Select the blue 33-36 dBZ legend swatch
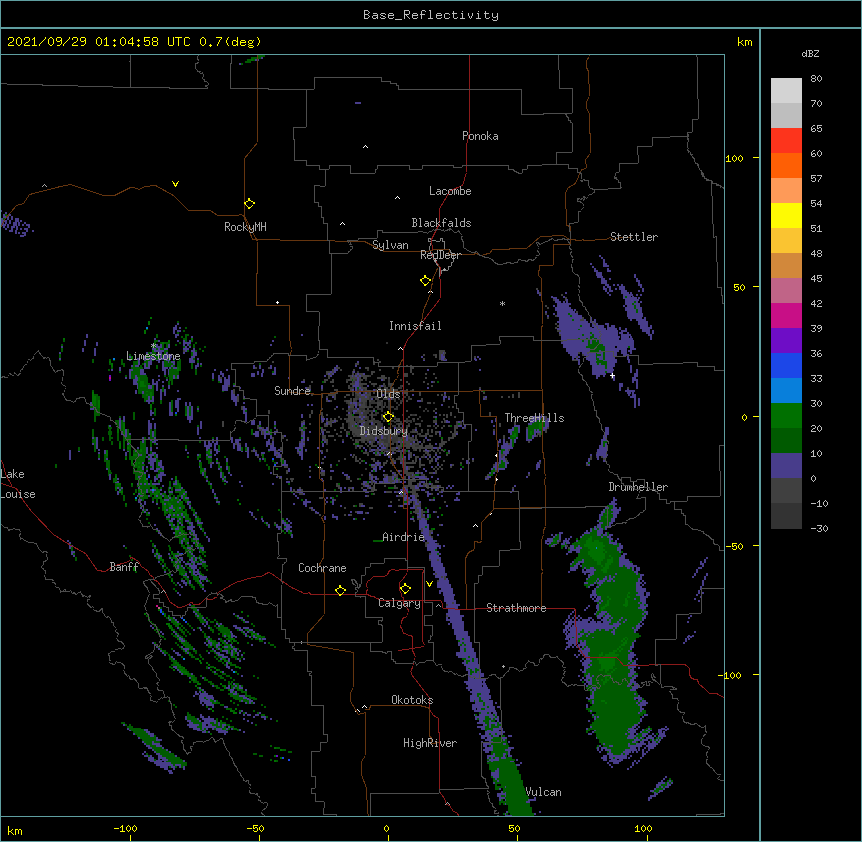The width and height of the screenshot is (862, 842). [x=786, y=365]
